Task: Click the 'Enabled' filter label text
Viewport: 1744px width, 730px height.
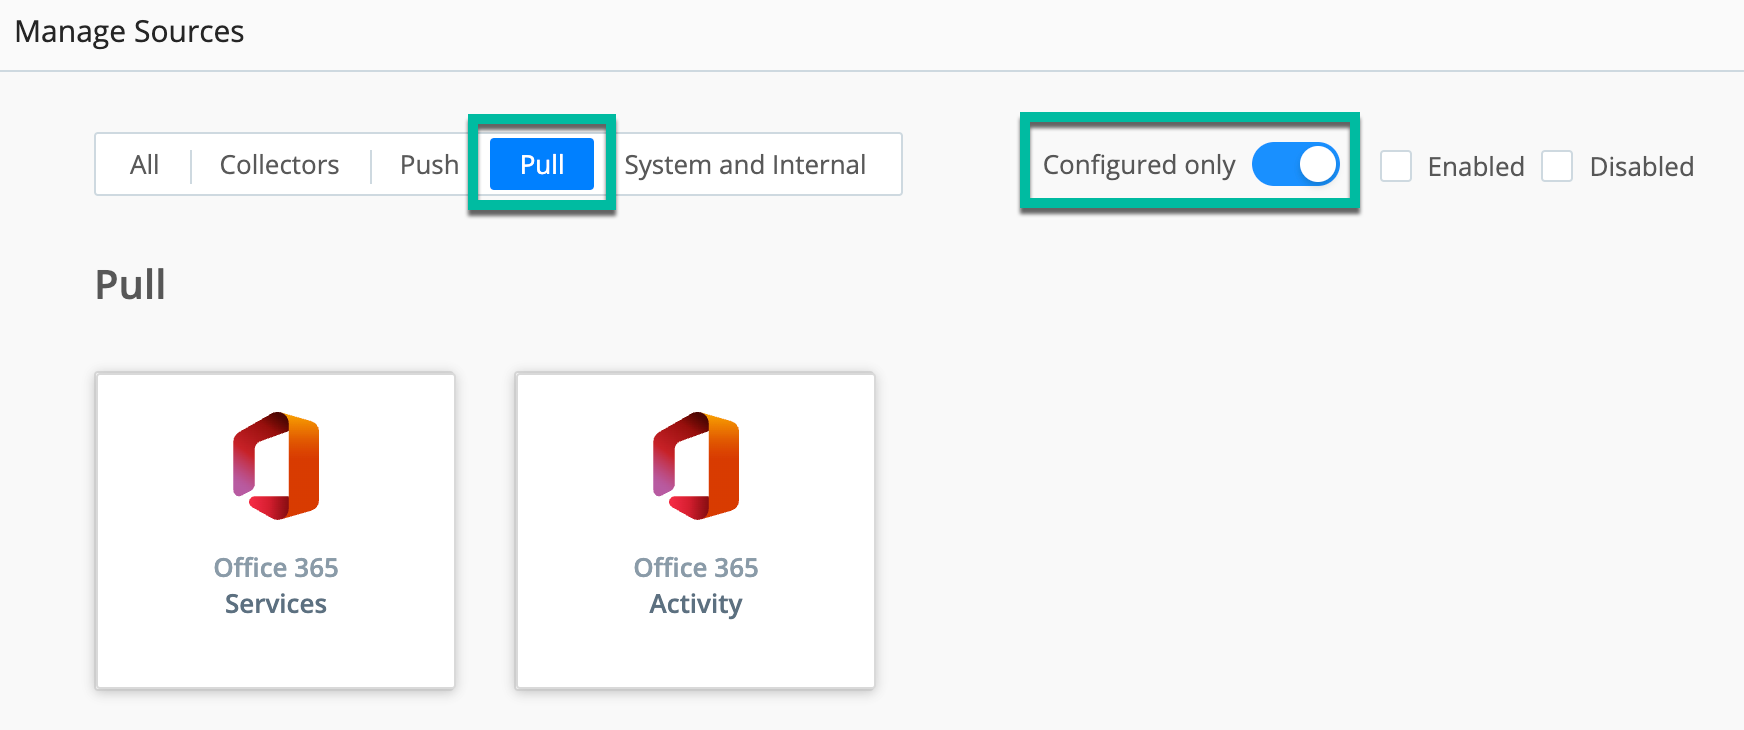Action: pyautogui.click(x=1476, y=167)
